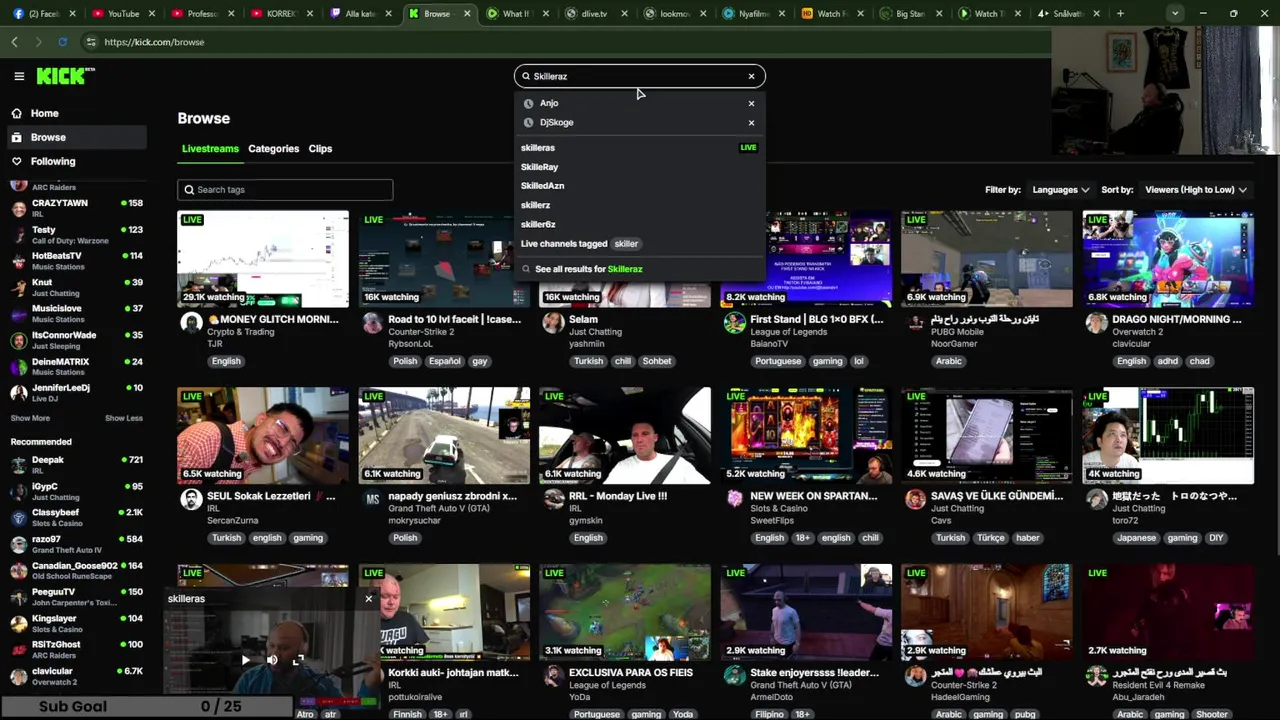
Task: Click SercanZurna streamer avatar
Action: 191,499
